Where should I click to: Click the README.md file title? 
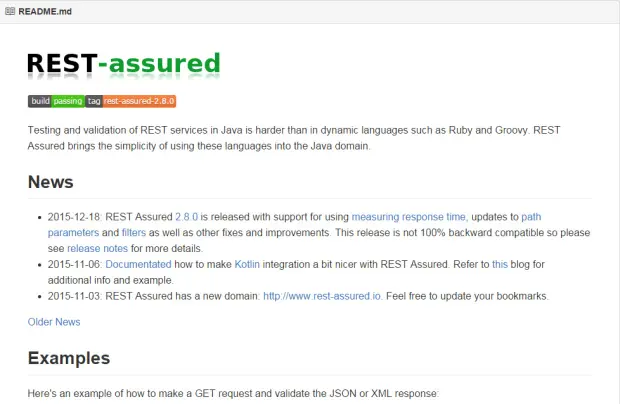45,11
